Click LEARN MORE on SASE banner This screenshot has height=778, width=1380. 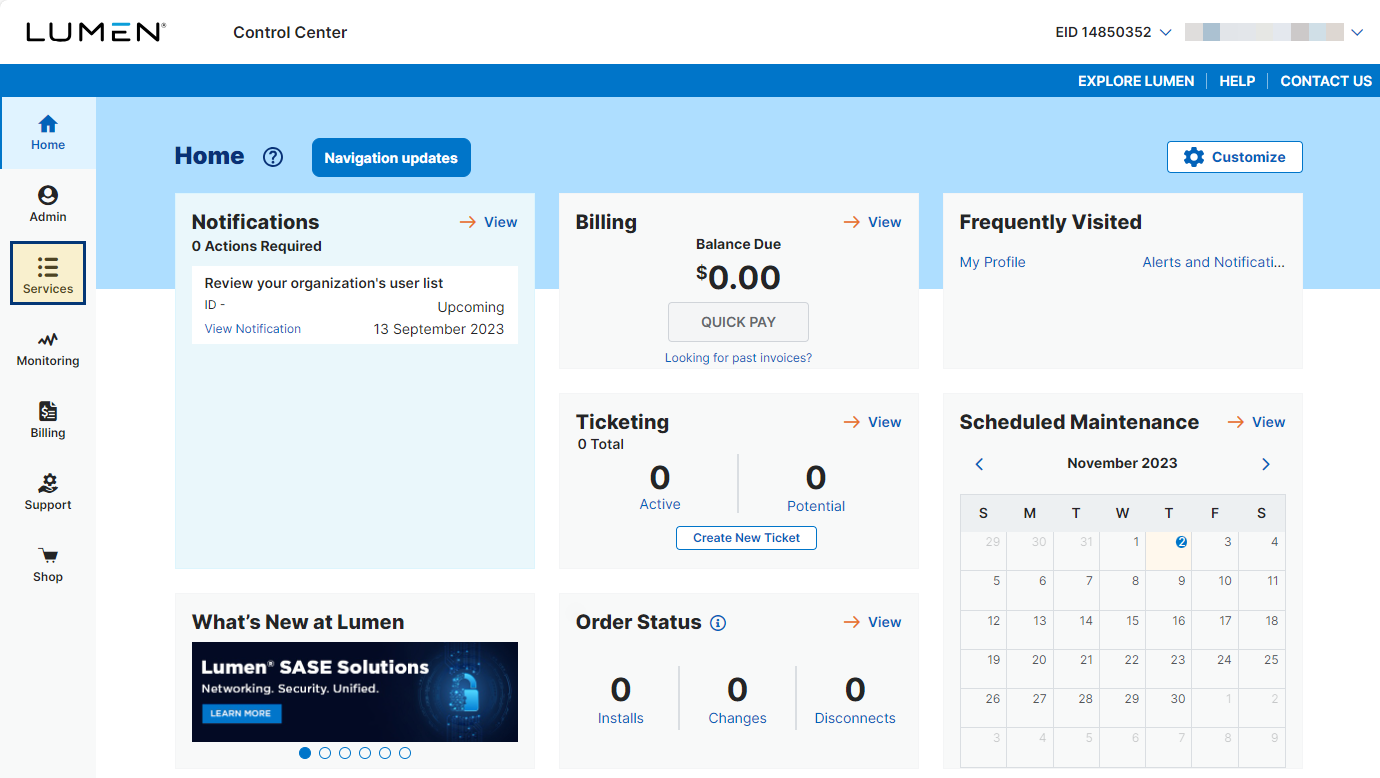241,713
